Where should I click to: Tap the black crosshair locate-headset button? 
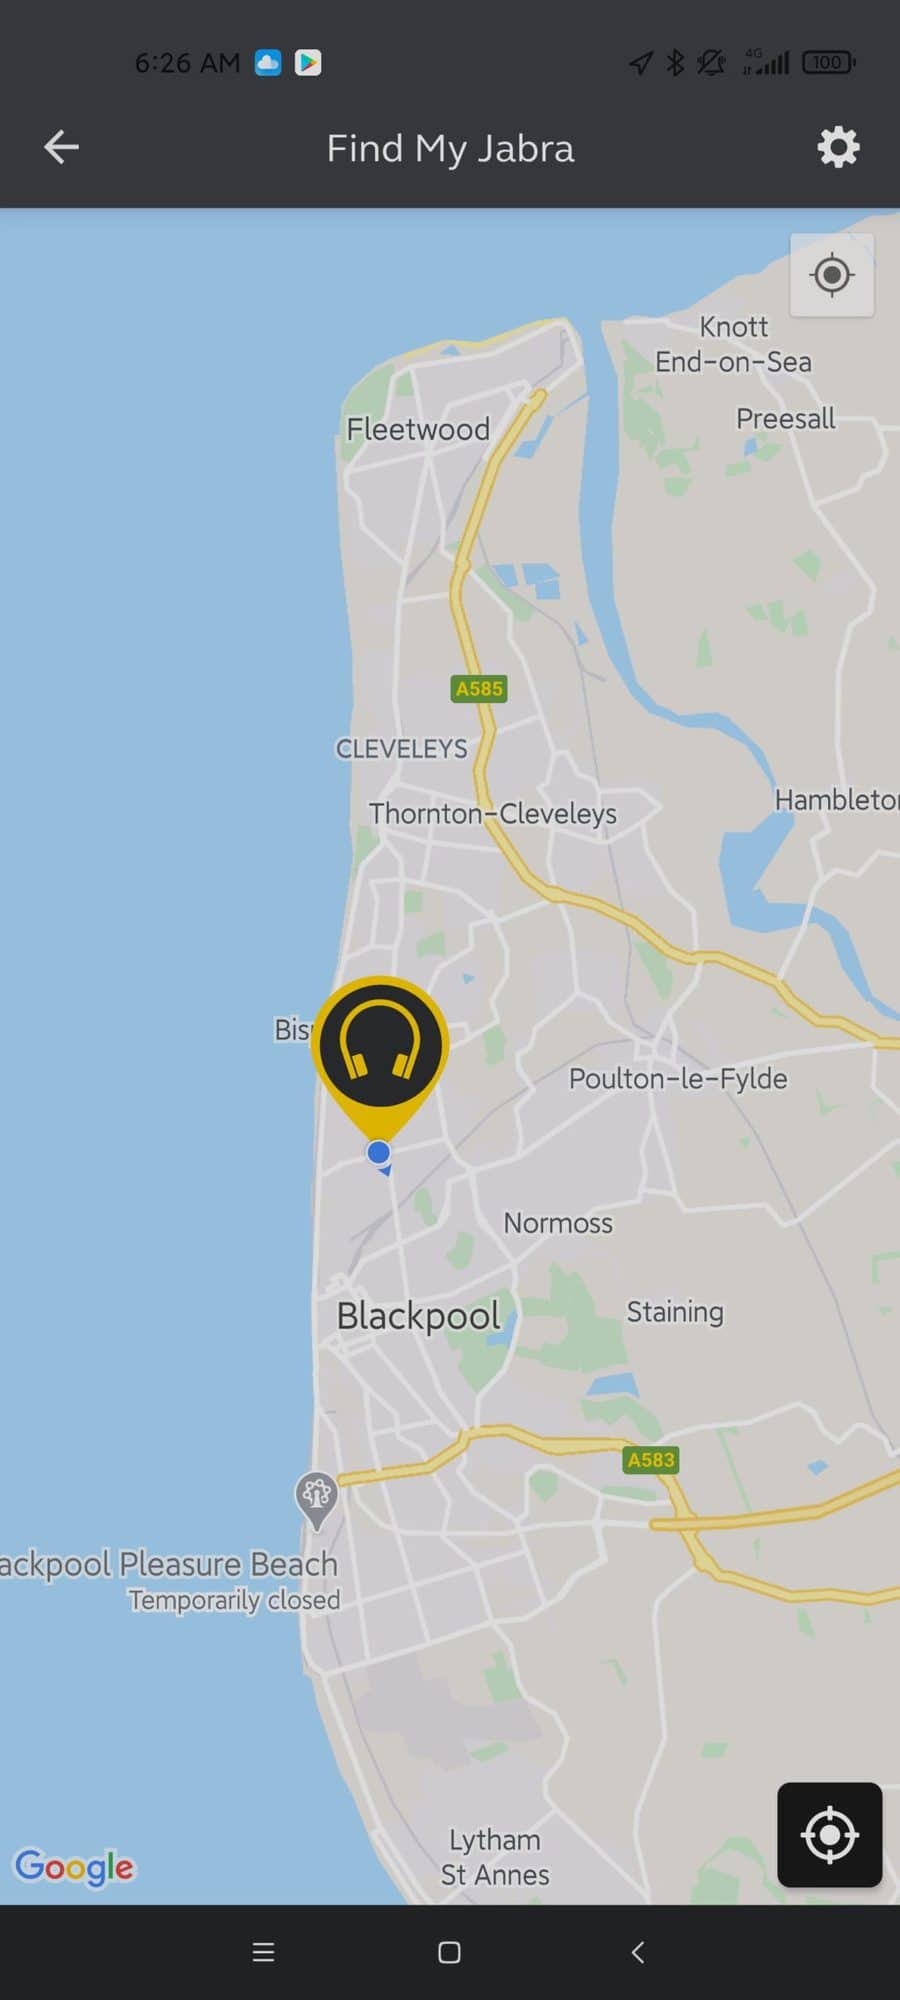(830, 1835)
